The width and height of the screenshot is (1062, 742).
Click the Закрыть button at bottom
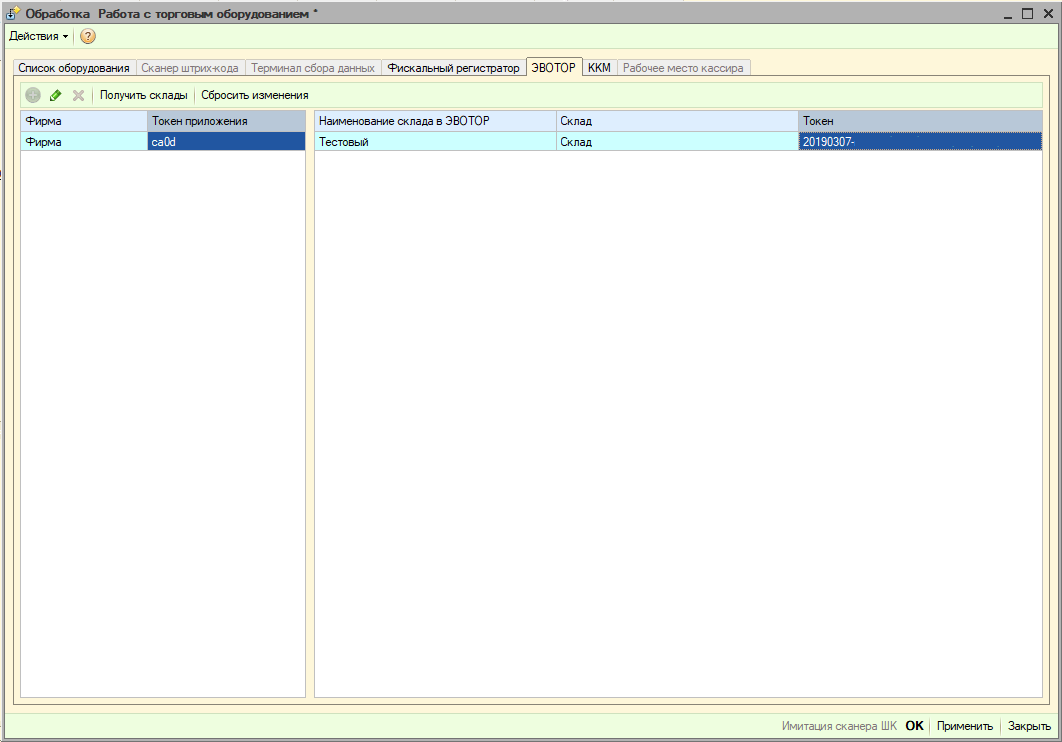[x=1028, y=726]
